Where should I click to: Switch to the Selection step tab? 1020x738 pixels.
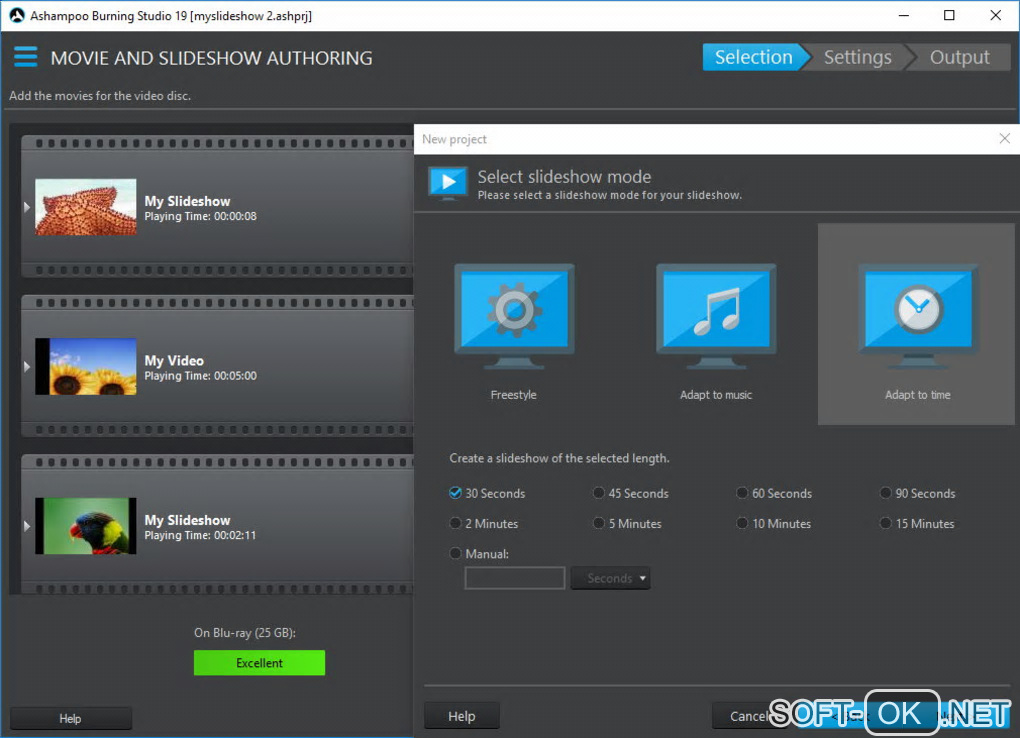point(754,57)
